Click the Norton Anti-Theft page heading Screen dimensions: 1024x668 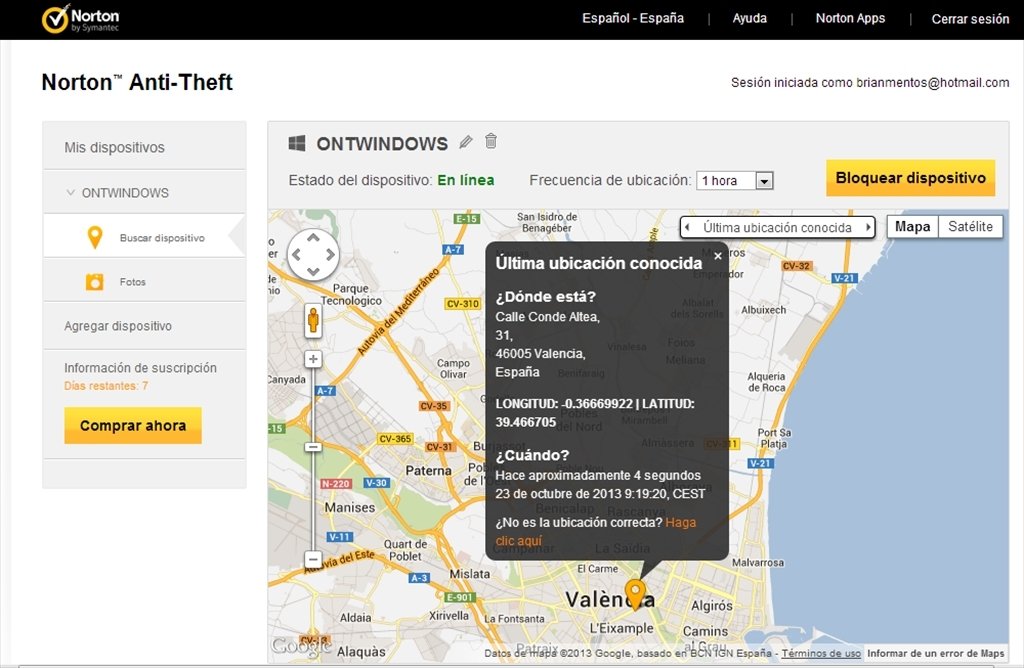137,82
